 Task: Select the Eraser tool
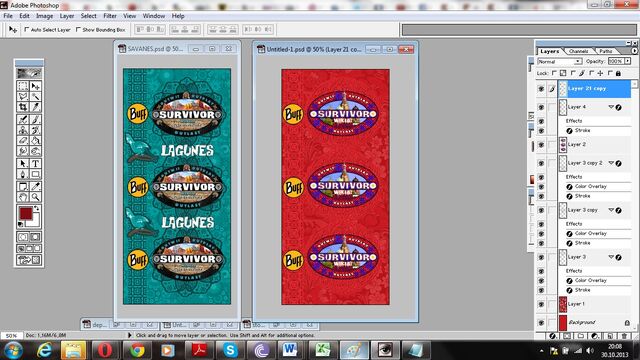[x=23, y=141]
